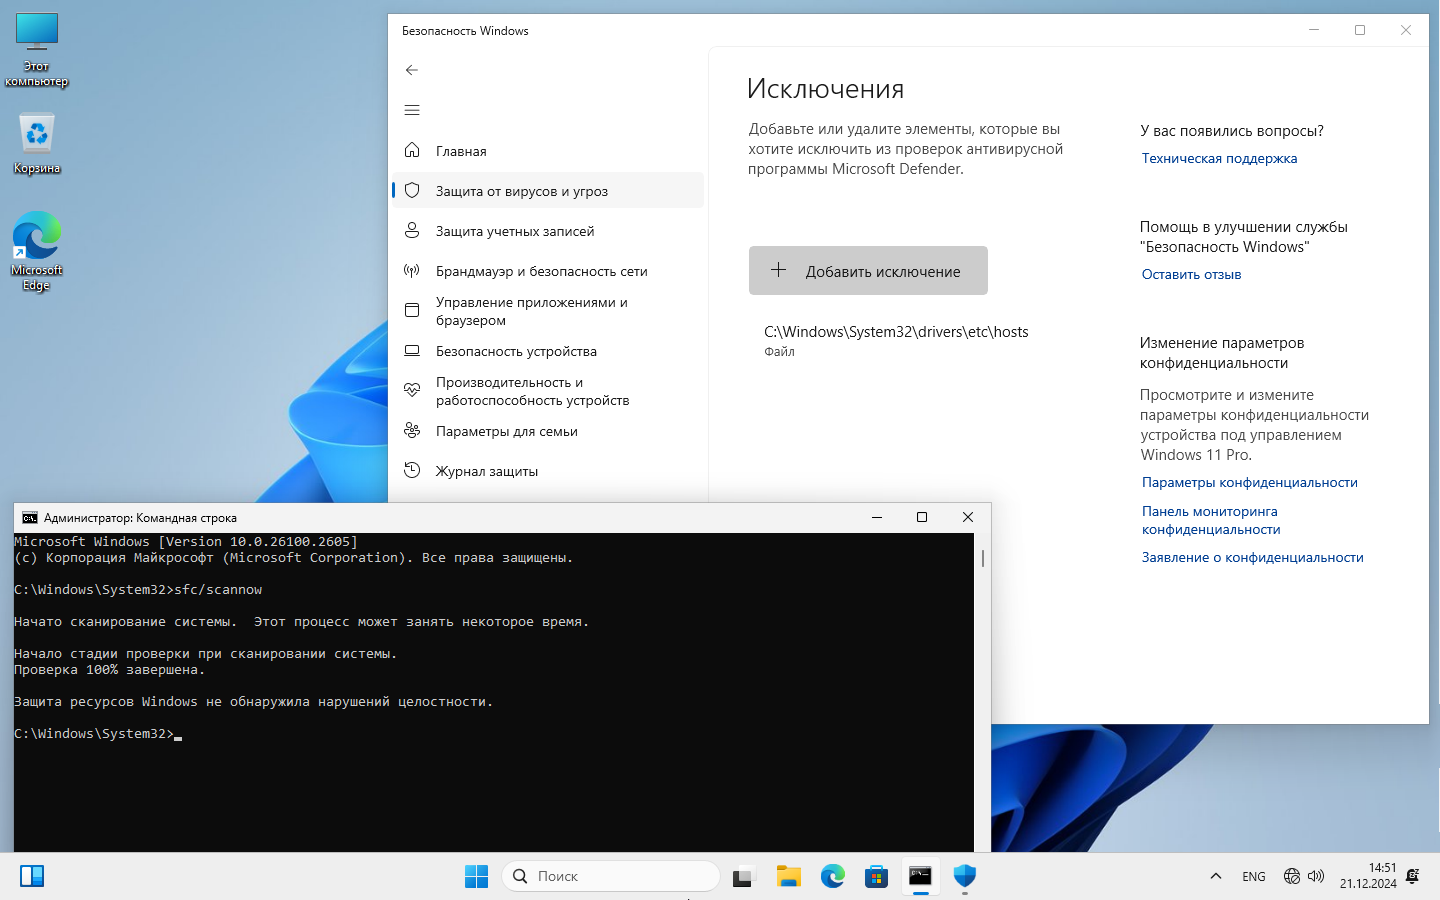Click the laptop icon for device security
The height and width of the screenshot is (900, 1440).
(x=412, y=350)
